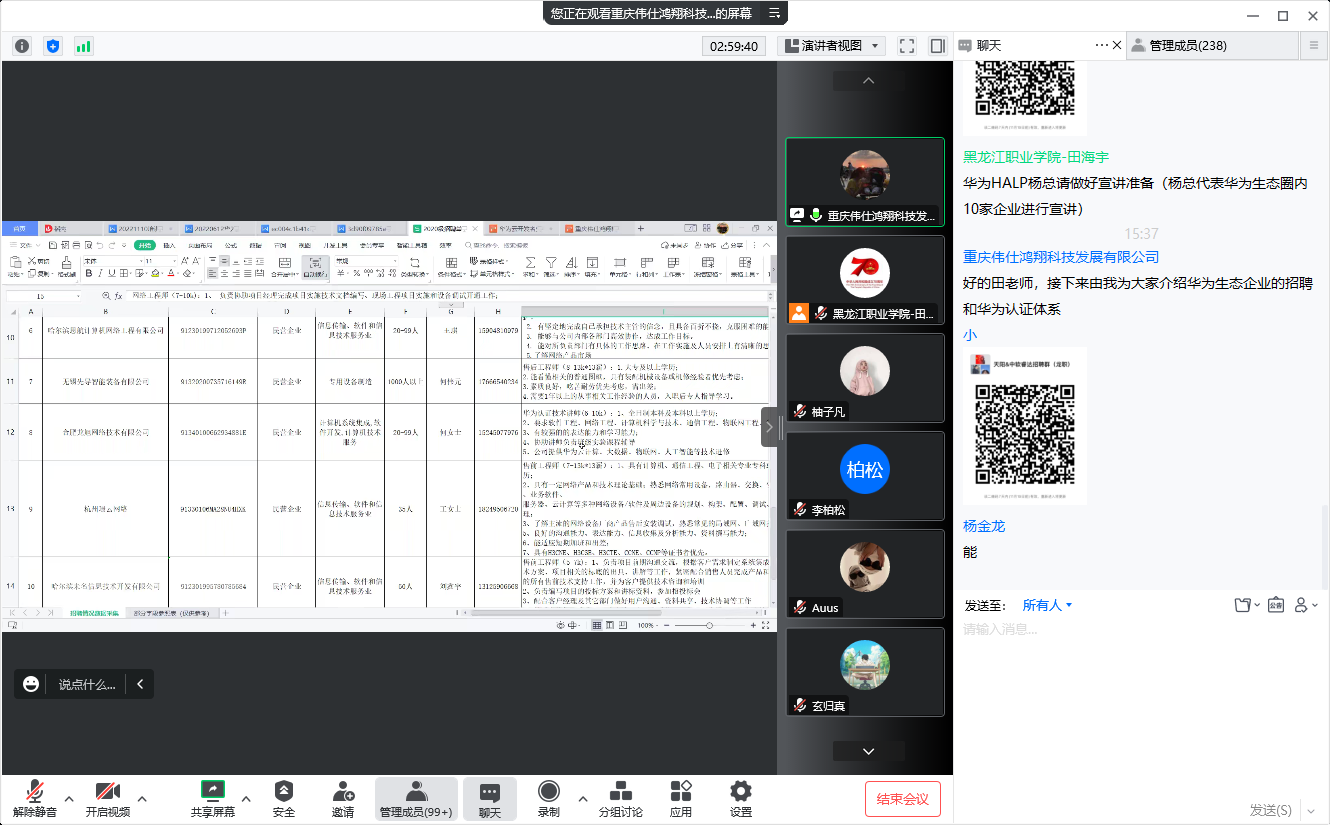Open the send-to 所有人 dropdown

1047,605
